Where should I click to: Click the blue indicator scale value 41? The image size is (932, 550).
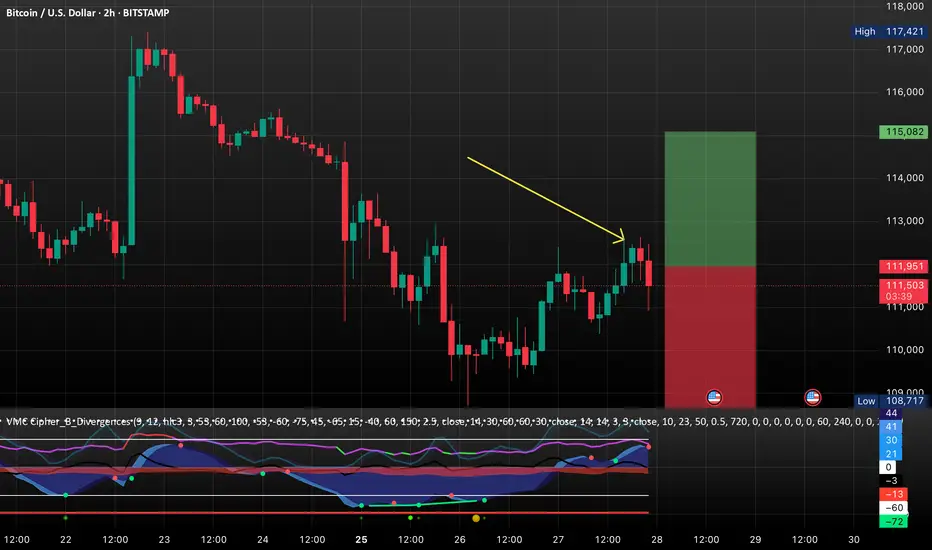tap(891, 426)
